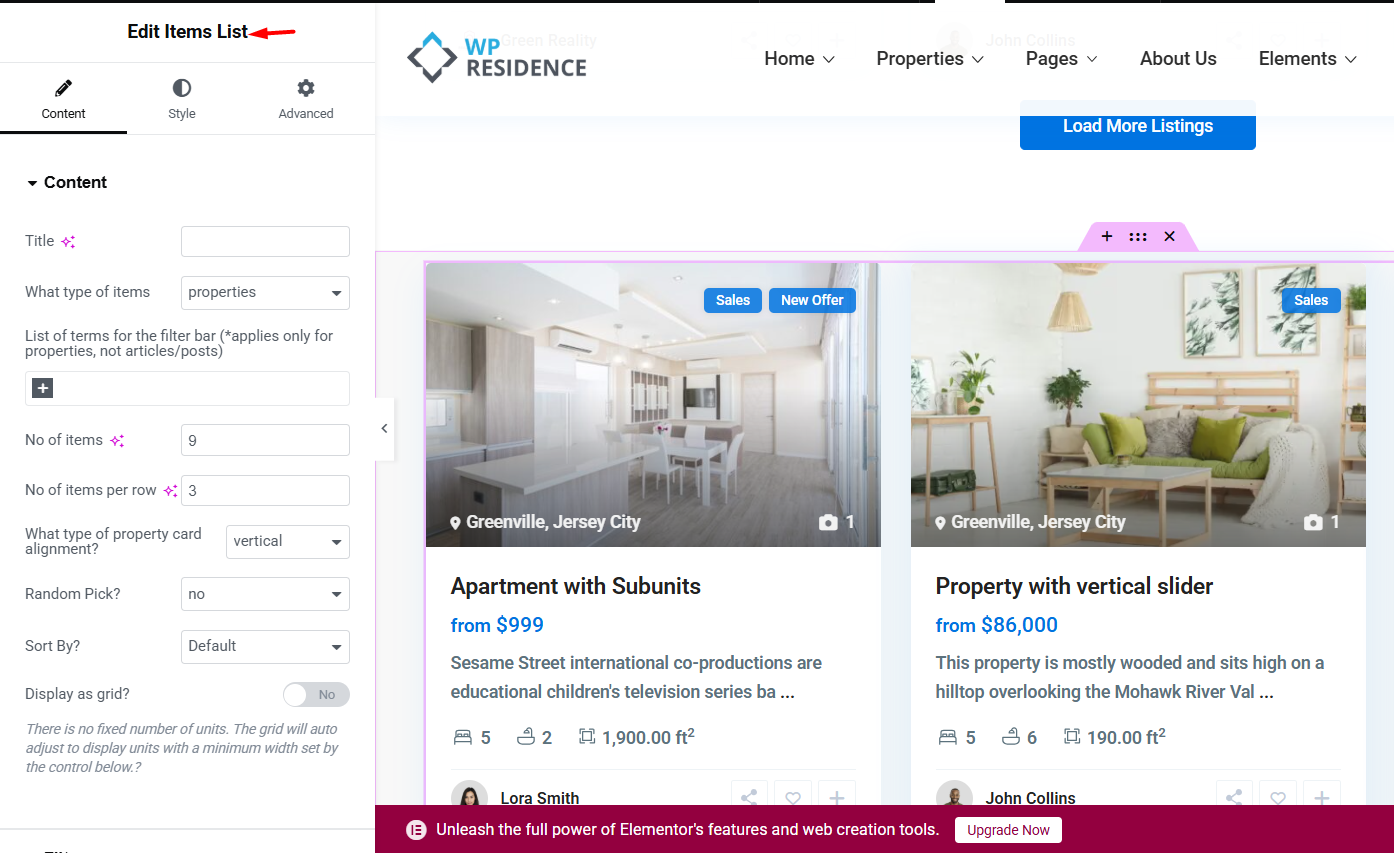Switch to the Advanced tab
Viewport: 1394px width, 853px height.
306,99
